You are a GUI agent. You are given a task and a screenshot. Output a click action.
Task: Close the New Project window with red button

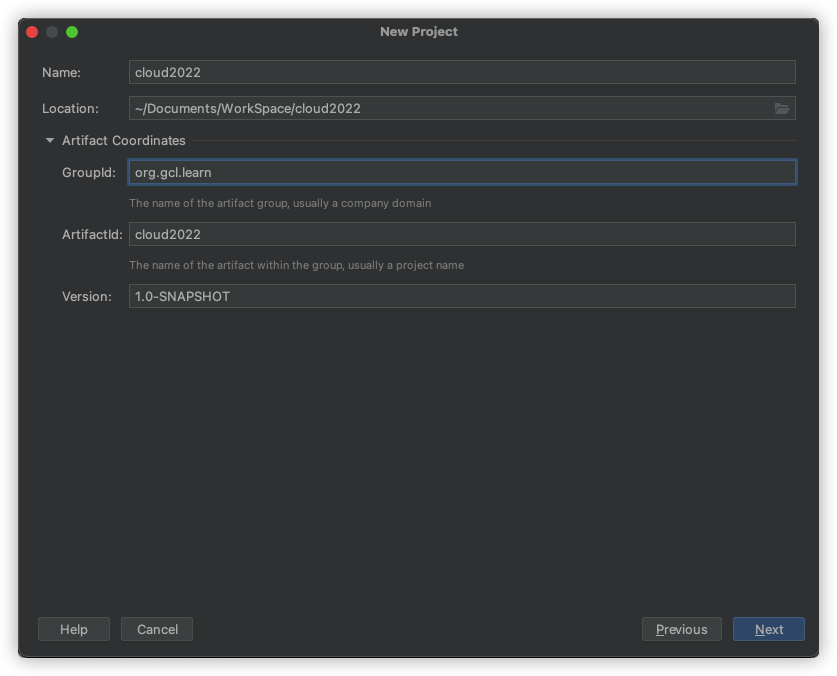pos(32,32)
